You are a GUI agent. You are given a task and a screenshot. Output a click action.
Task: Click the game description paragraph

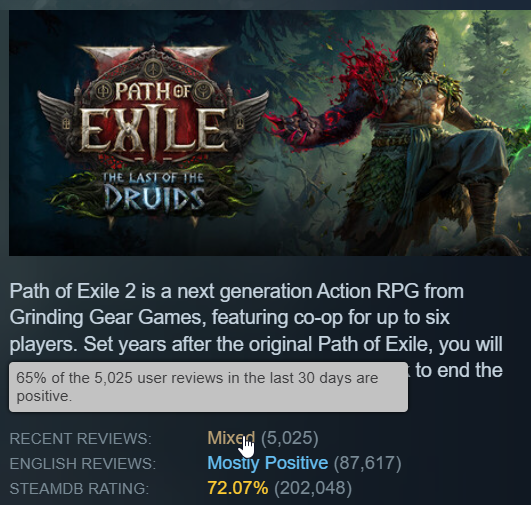256,330
